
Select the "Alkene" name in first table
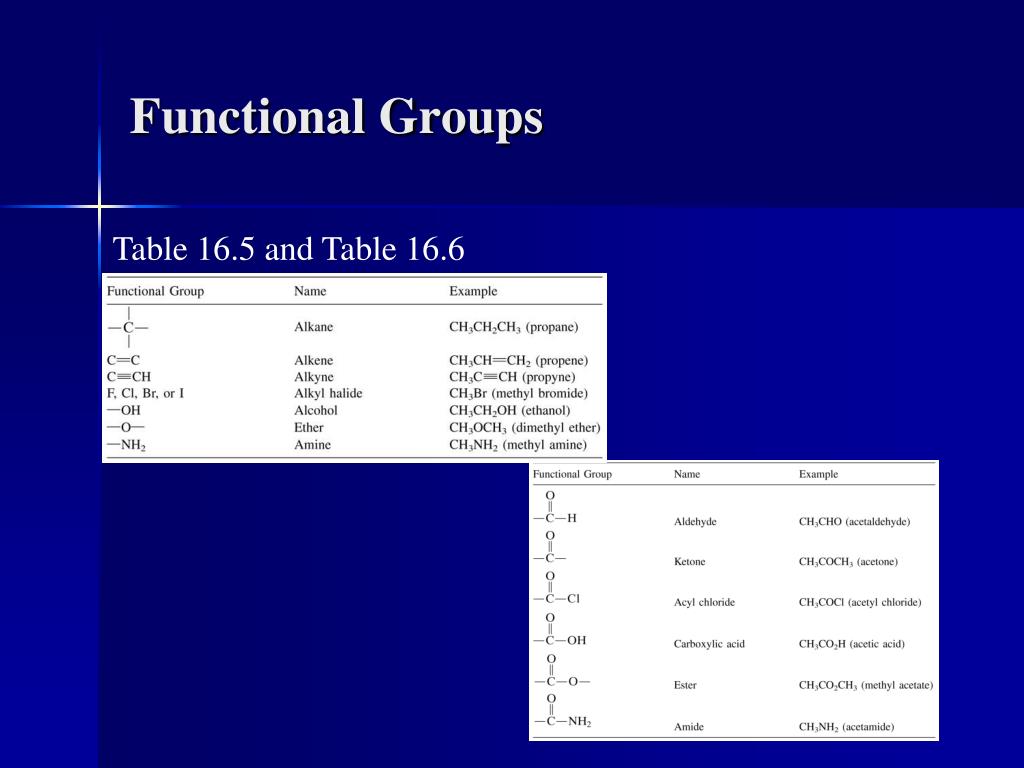[x=314, y=360]
